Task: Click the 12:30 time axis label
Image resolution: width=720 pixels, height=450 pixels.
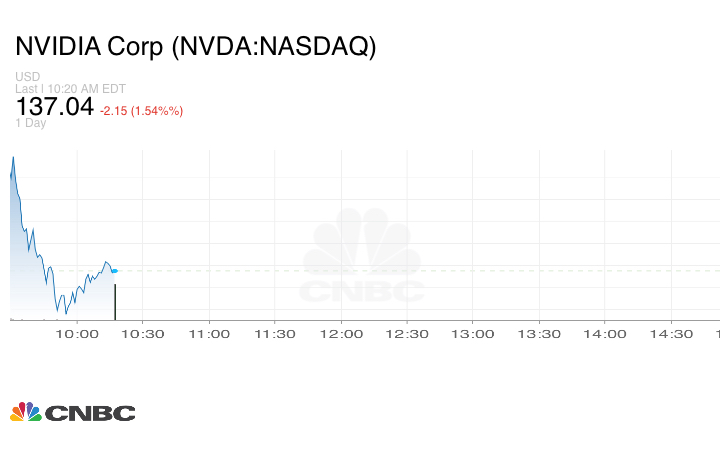Action: tap(407, 334)
